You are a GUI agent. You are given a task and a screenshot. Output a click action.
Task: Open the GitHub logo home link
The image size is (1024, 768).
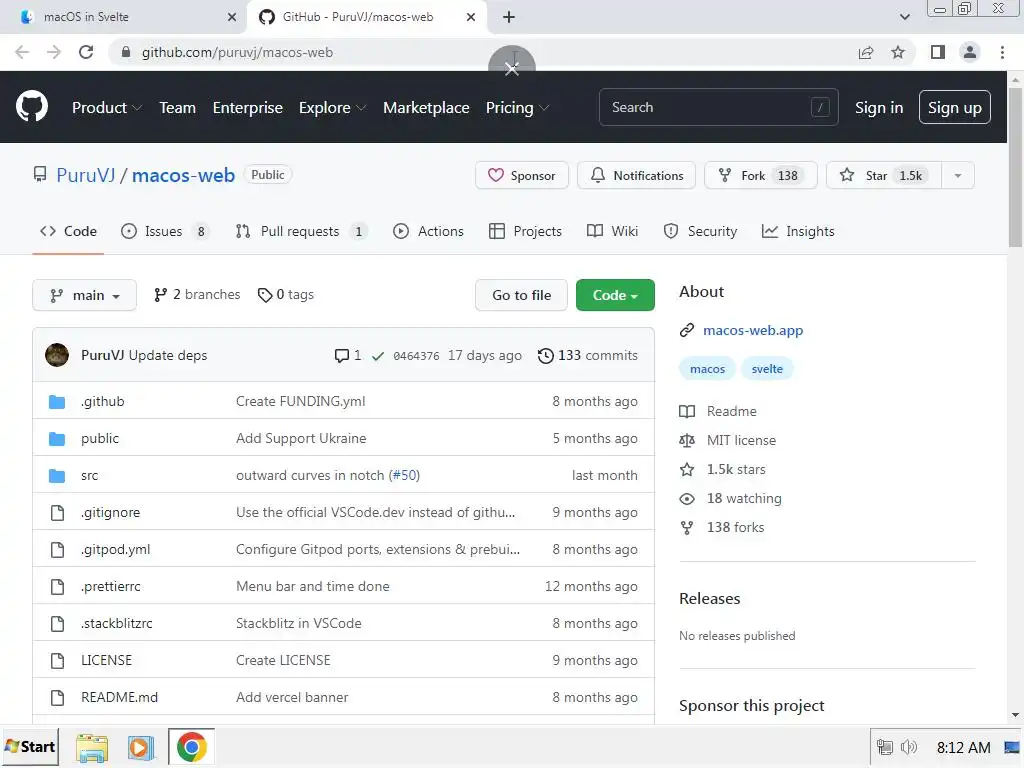coord(32,107)
